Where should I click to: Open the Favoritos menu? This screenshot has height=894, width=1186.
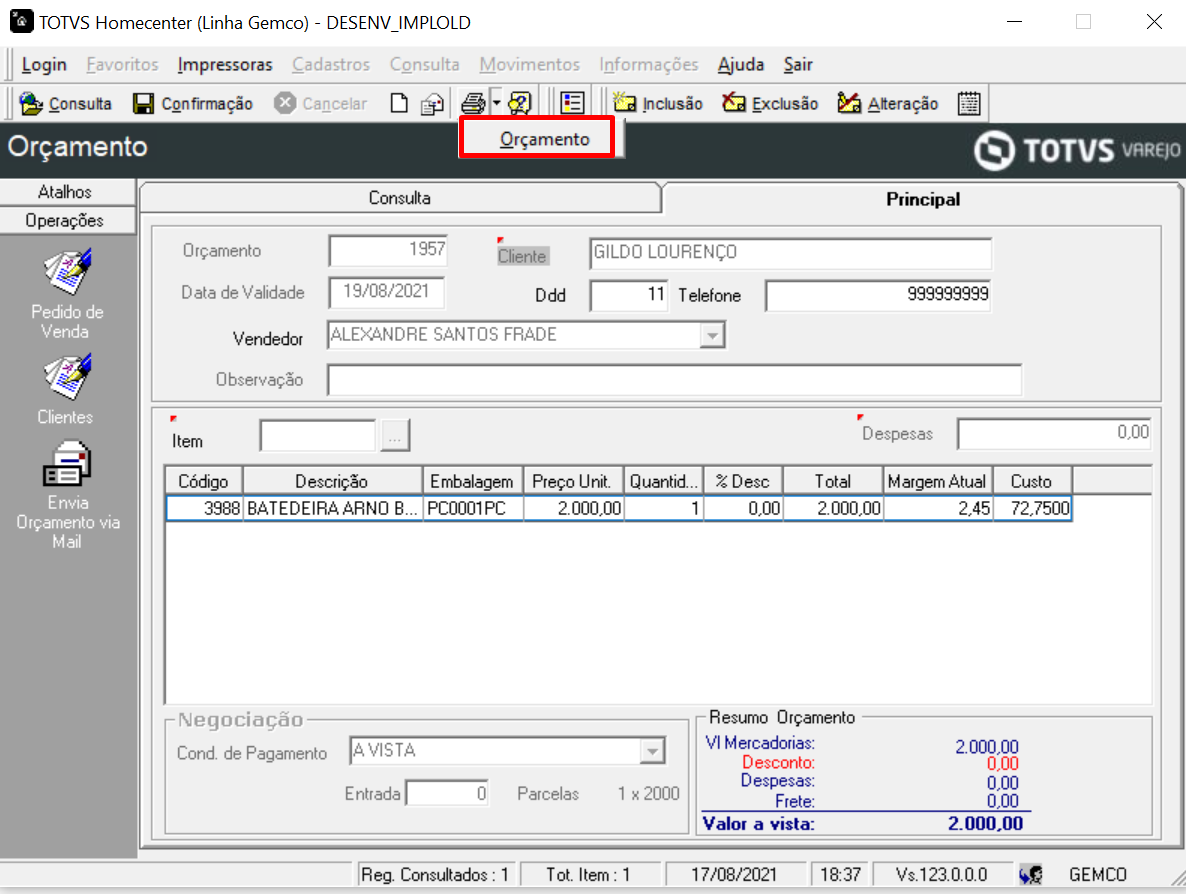(x=122, y=65)
